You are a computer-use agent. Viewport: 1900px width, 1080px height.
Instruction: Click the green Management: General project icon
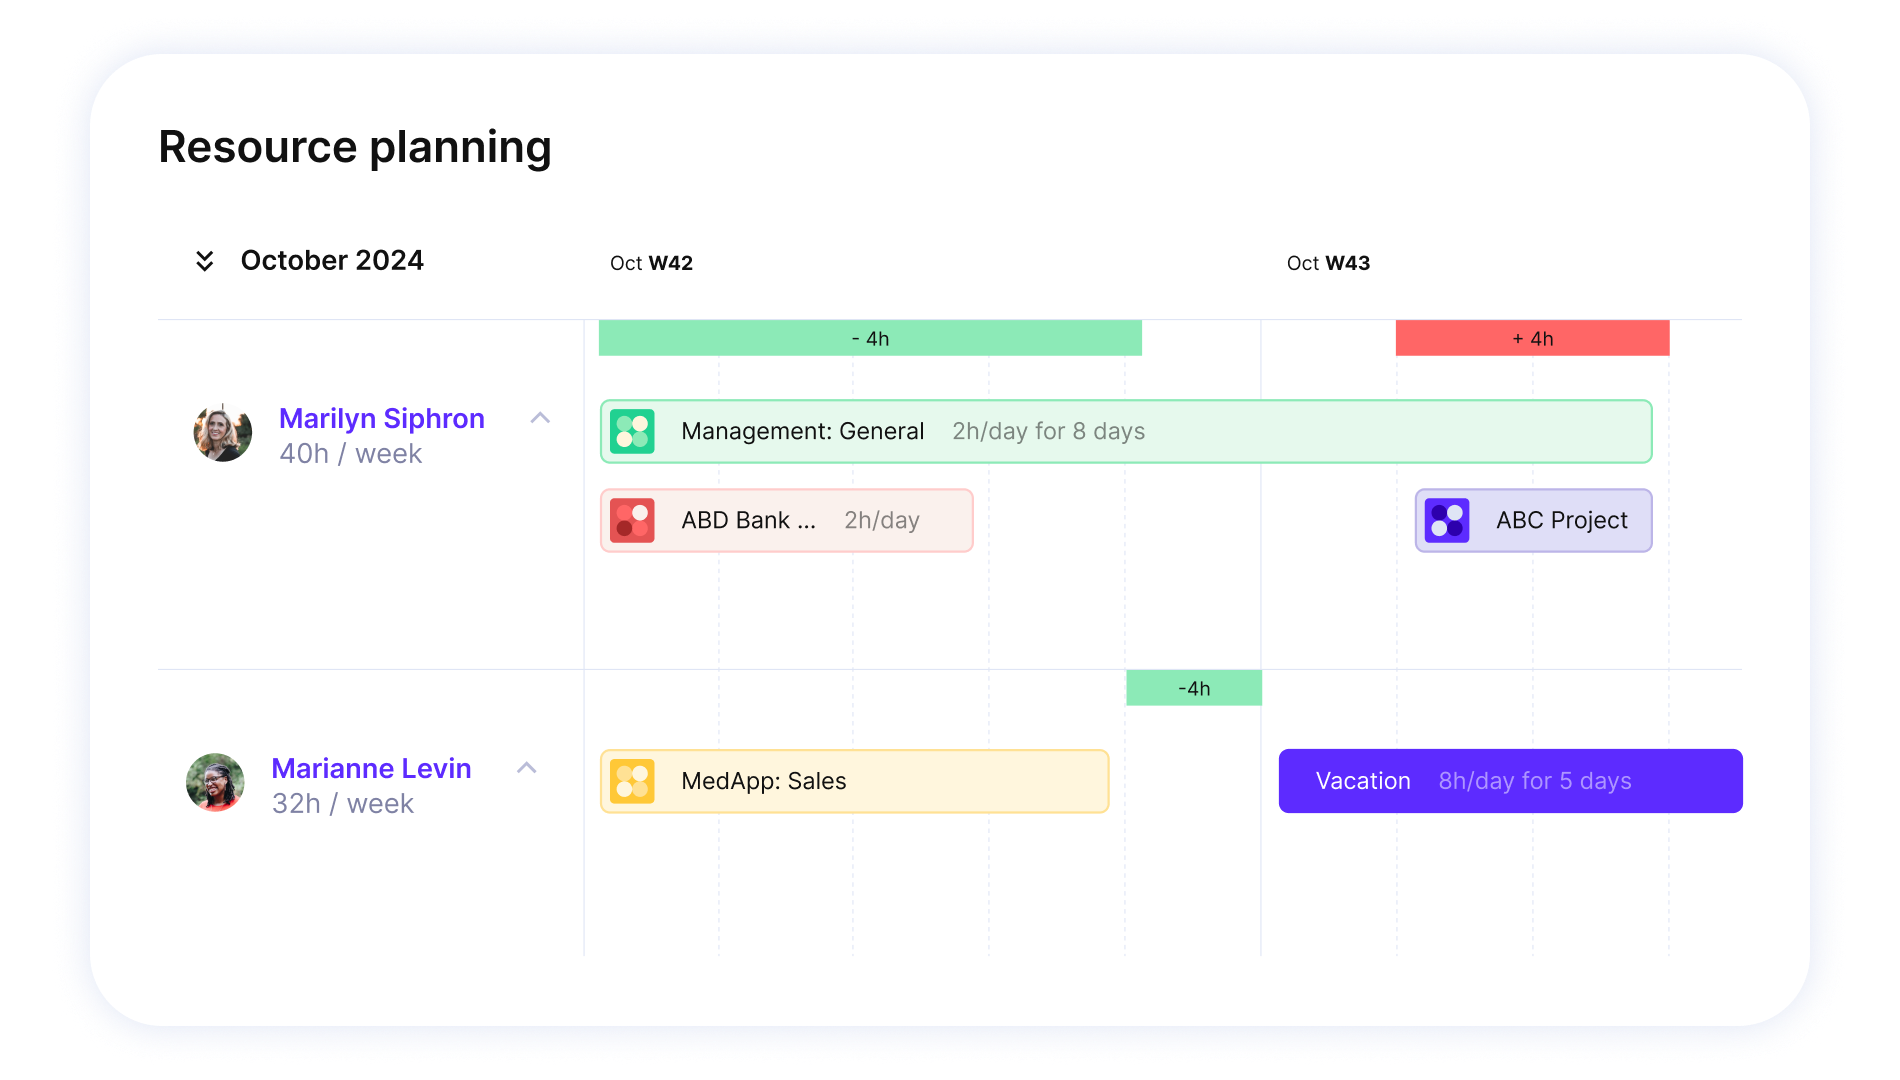(632, 432)
